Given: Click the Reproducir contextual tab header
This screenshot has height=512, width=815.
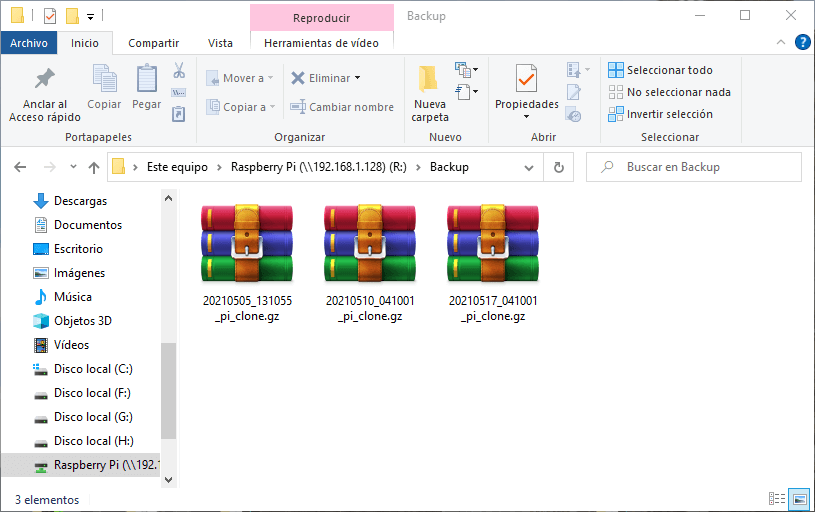Looking at the screenshot, I should pyautogui.click(x=321, y=18).
